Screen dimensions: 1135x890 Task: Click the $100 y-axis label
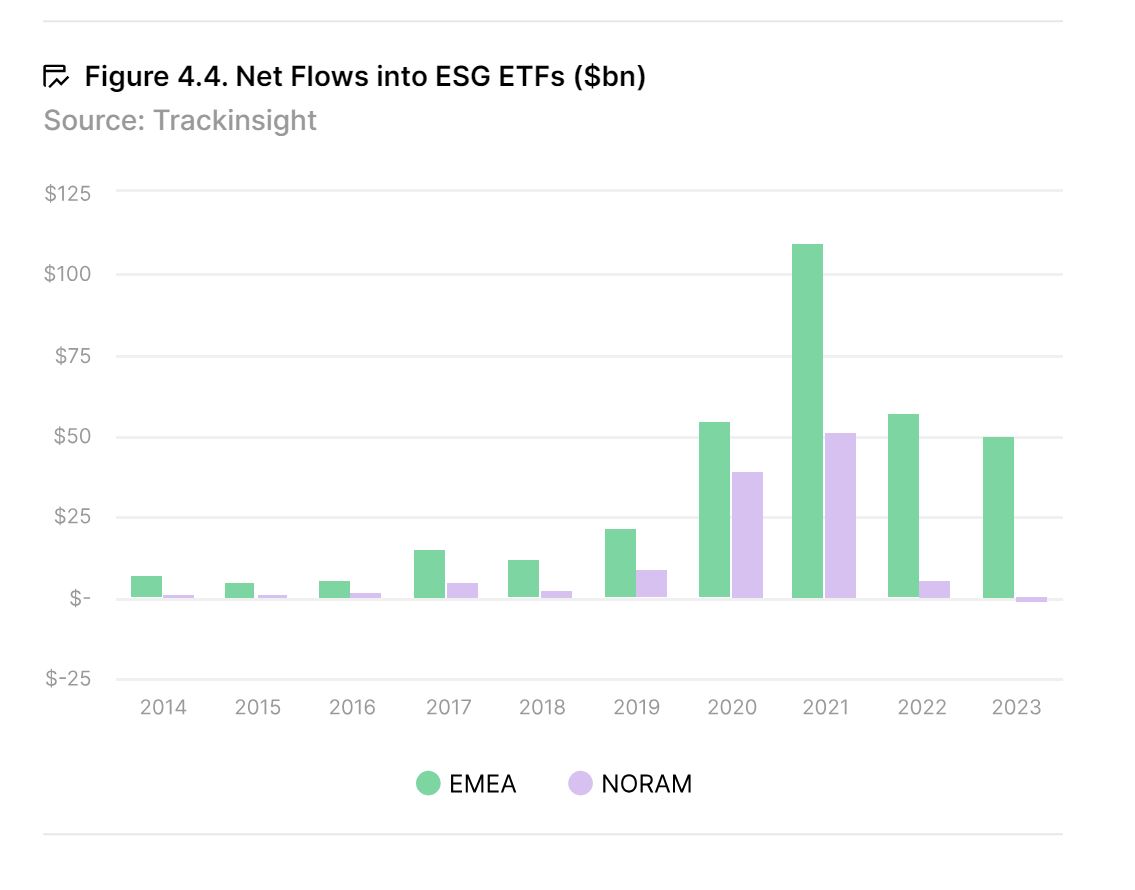(67, 274)
